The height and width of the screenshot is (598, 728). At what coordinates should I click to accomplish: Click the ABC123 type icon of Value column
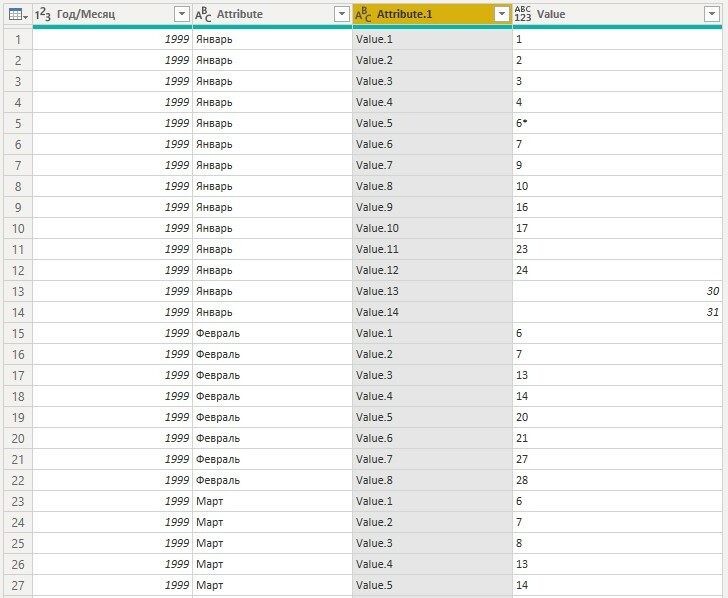click(523, 14)
